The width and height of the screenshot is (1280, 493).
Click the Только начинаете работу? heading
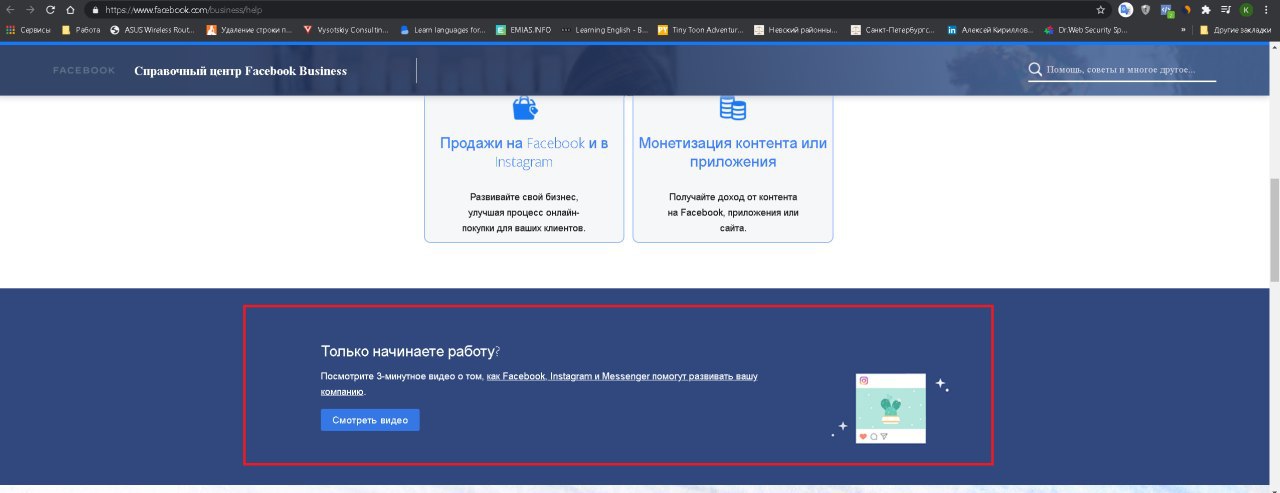coord(410,351)
